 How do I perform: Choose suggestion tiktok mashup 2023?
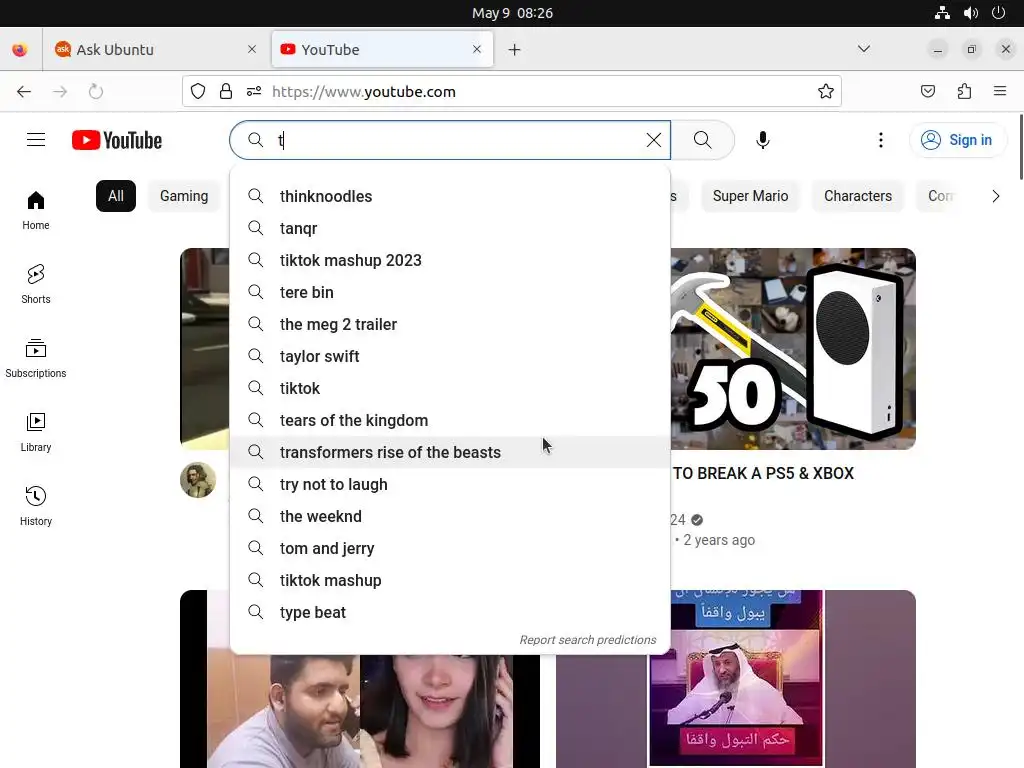click(450, 260)
